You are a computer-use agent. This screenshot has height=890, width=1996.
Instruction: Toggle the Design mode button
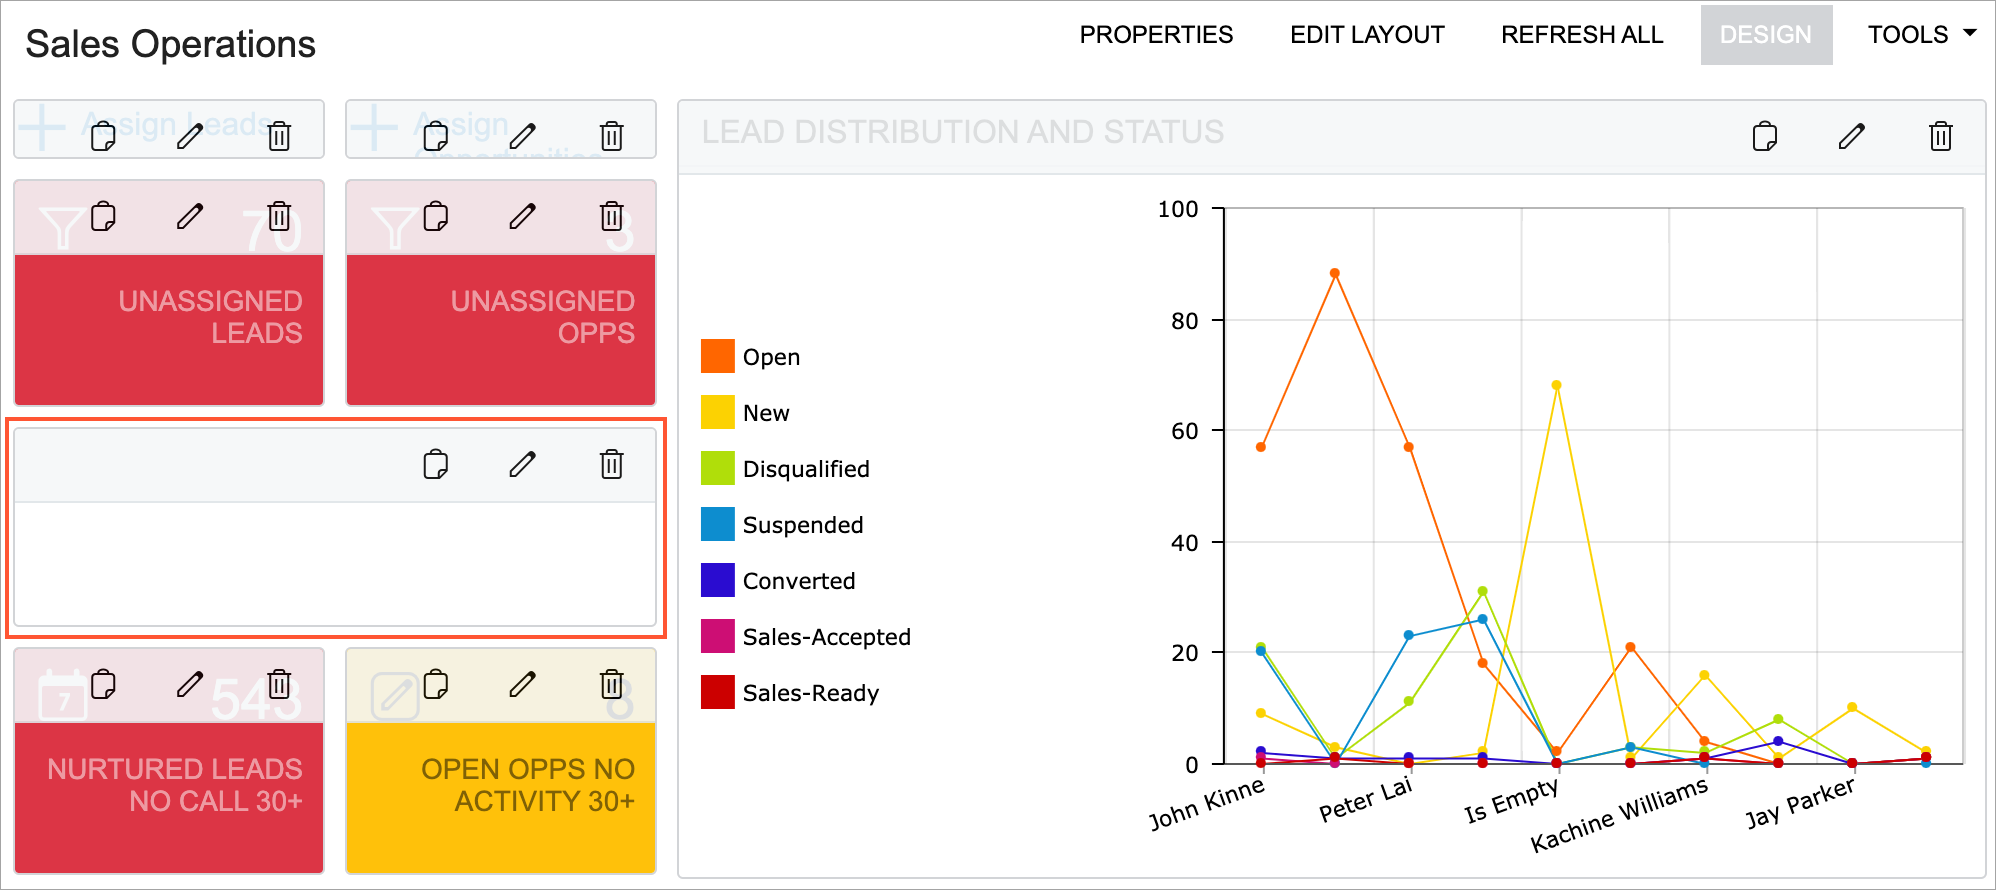pos(1765,35)
